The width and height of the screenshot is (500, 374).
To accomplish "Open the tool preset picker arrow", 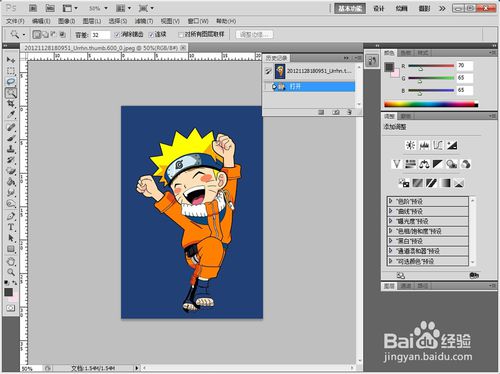I will [x=24, y=35].
